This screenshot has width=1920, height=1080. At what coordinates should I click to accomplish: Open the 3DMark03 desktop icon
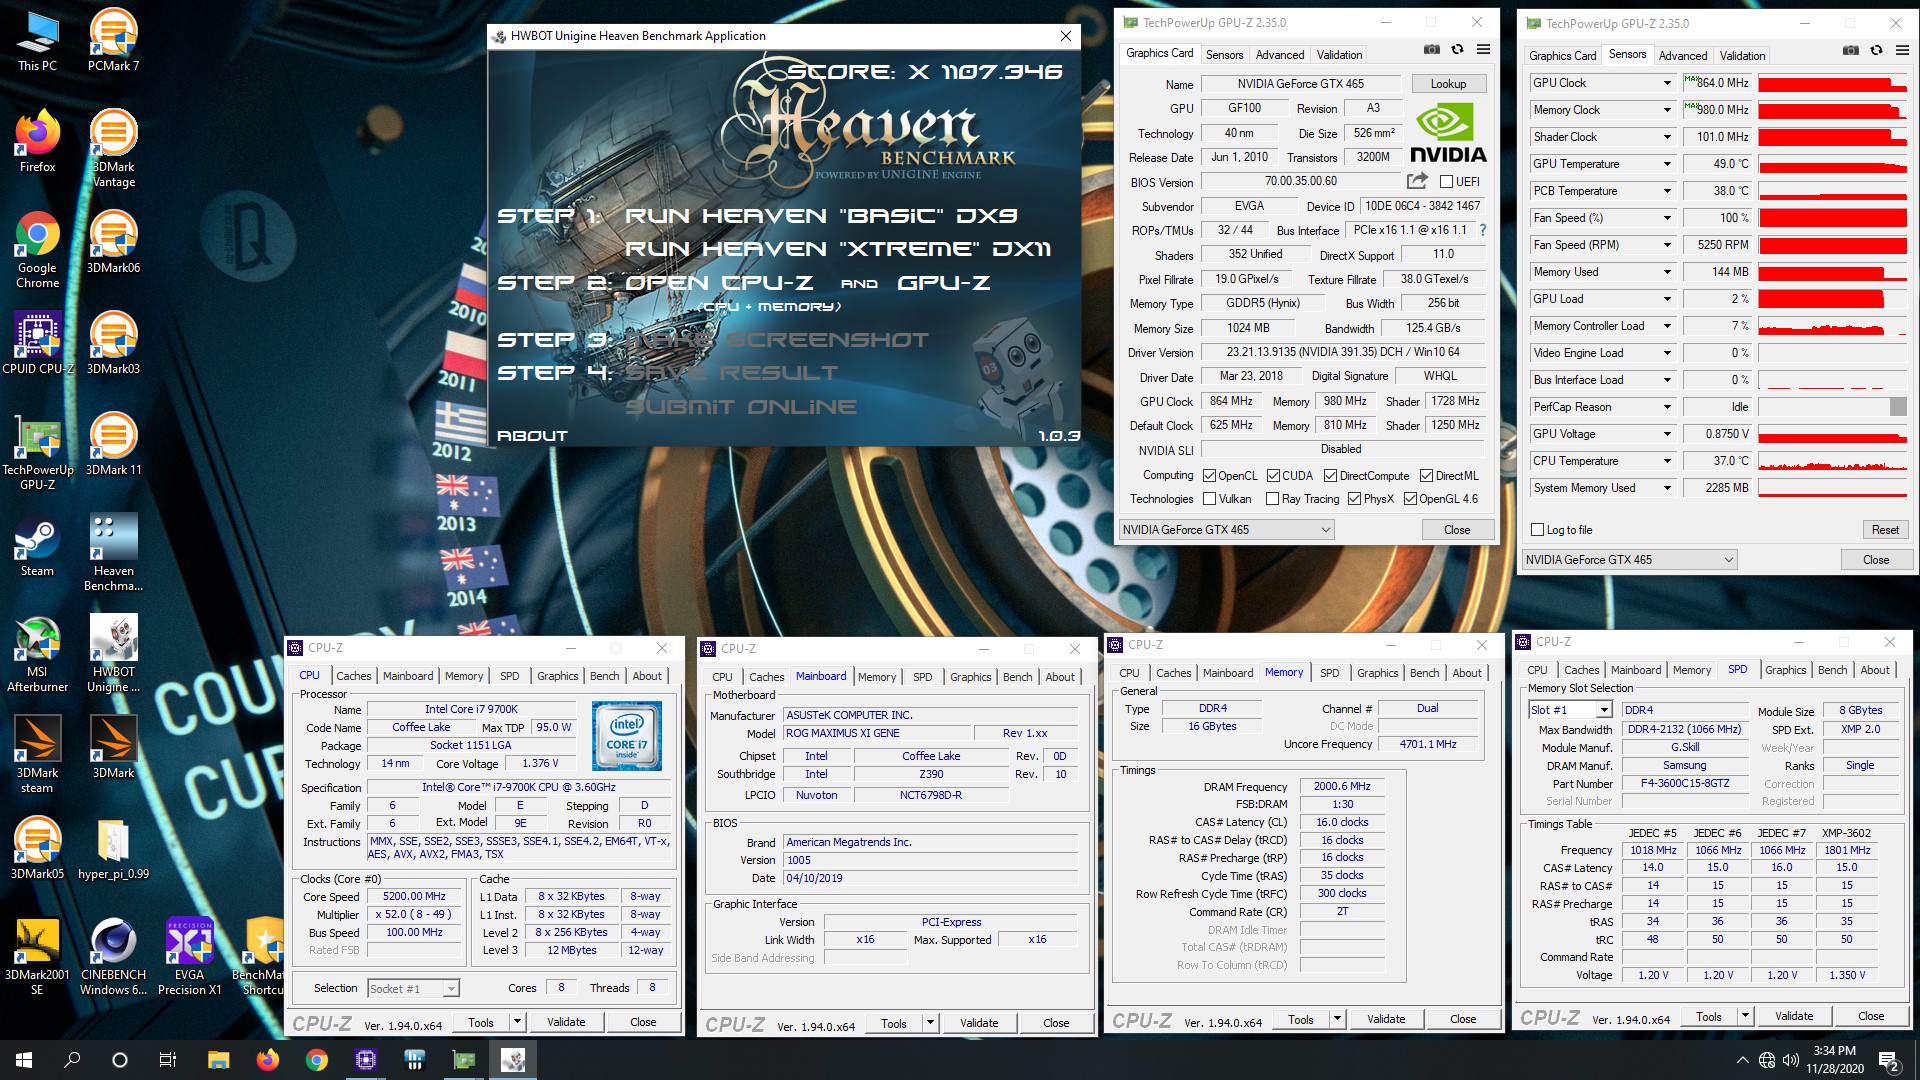[x=113, y=343]
